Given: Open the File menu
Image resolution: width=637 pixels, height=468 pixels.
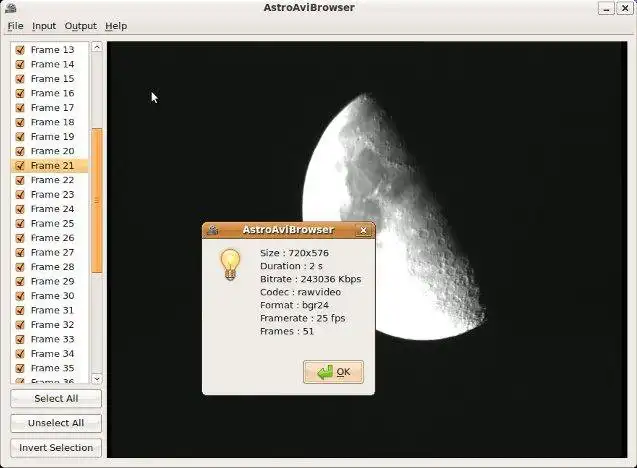Looking at the screenshot, I should click(x=15, y=26).
